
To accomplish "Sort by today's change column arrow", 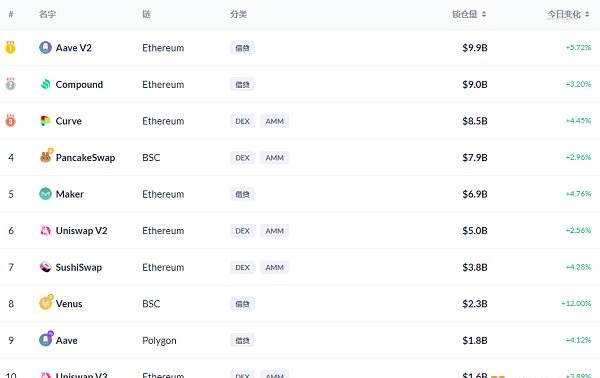I will (587, 14).
